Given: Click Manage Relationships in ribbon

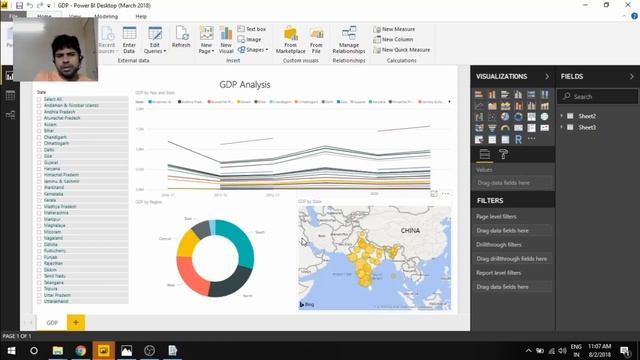Looking at the screenshot, I should (349, 40).
